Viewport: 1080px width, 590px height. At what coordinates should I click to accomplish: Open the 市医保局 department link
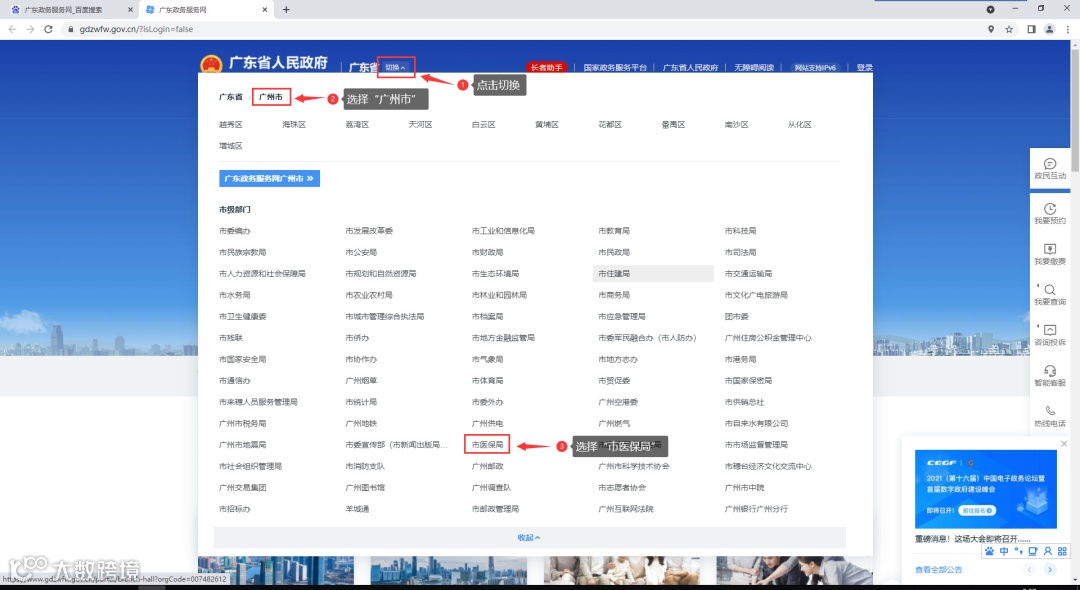(x=488, y=445)
